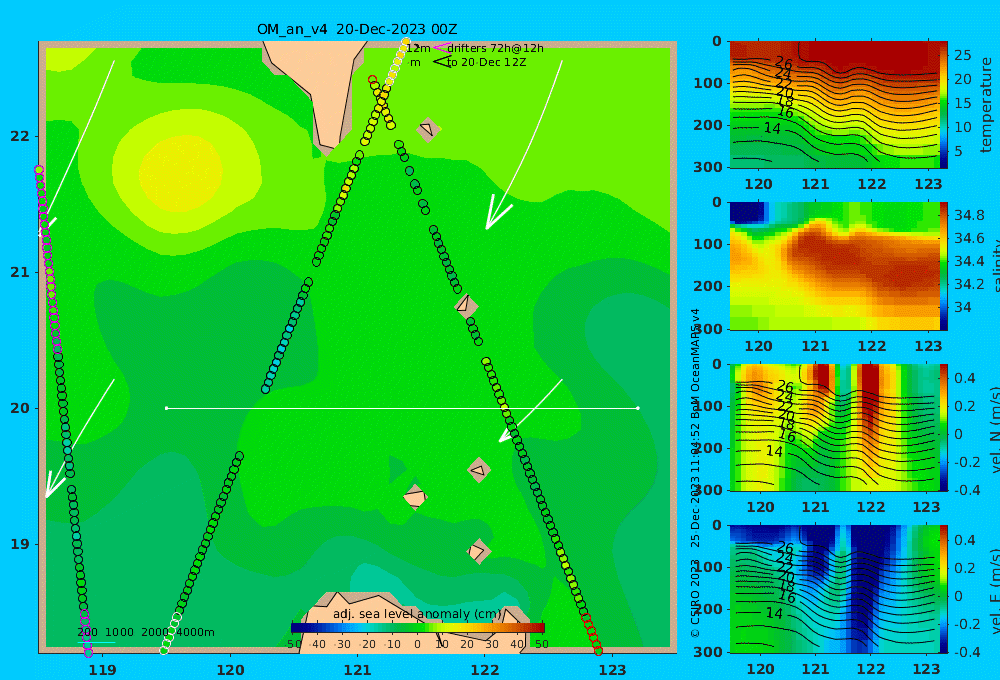Image resolution: width=1000 pixels, height=680 pixels.
Task: Click the western endpoint of the transect line
Action: [166, 408]
